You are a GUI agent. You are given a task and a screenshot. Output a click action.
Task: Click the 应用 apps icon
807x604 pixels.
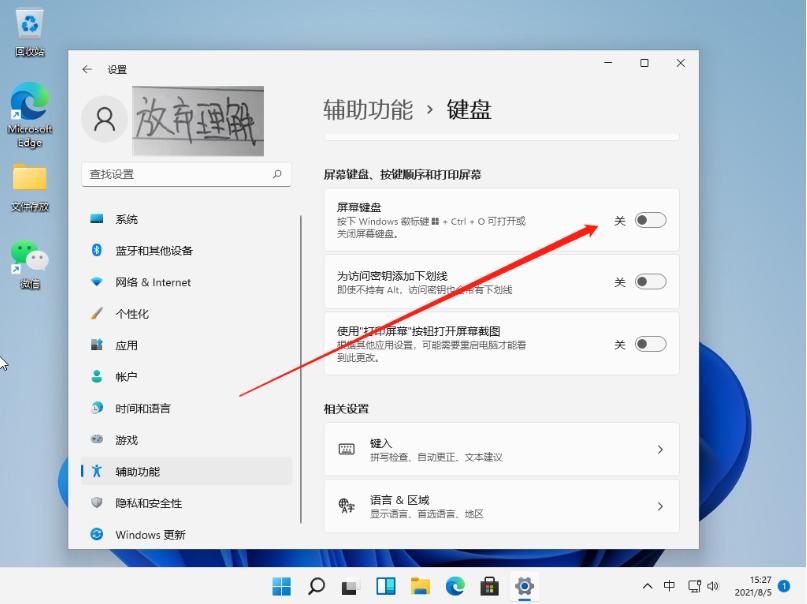pos(96,345)
